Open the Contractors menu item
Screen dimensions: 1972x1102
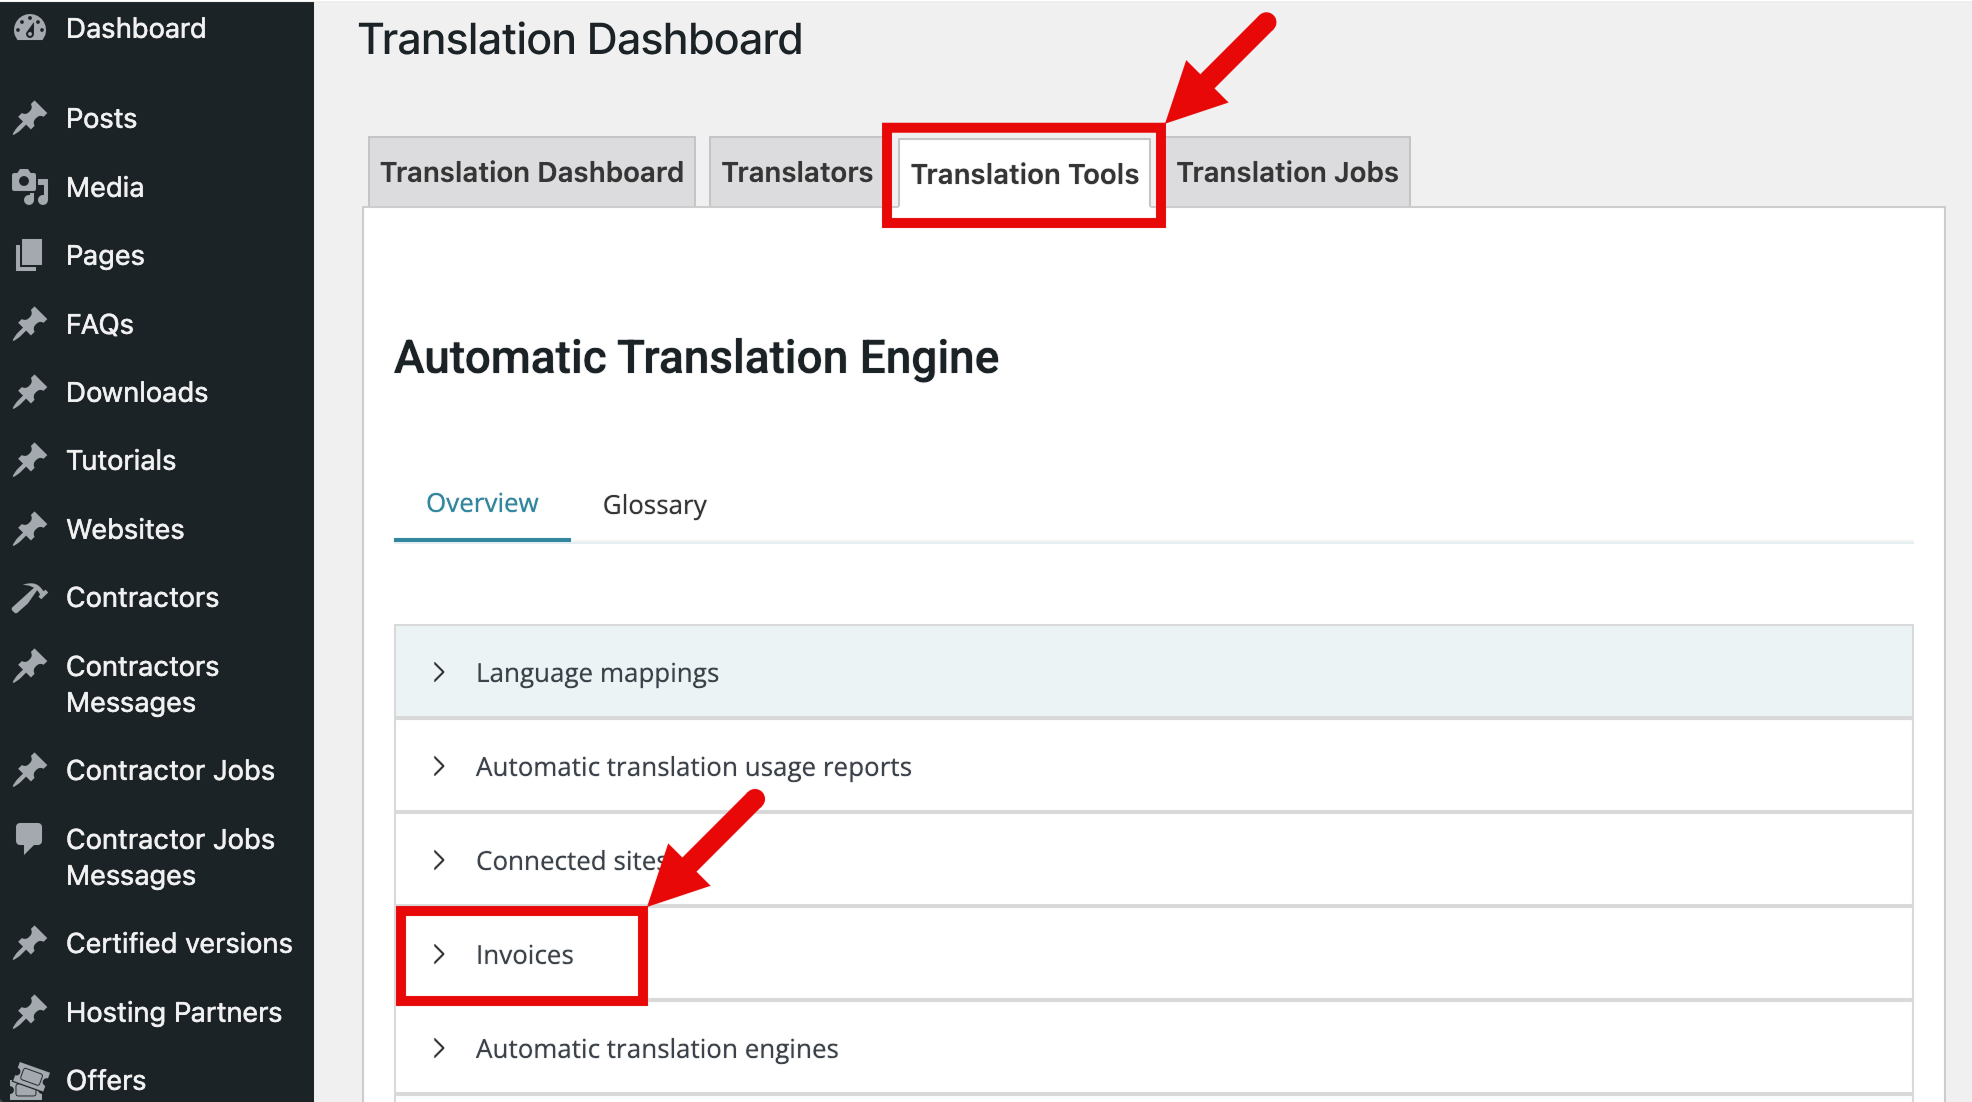click(142, 597)
